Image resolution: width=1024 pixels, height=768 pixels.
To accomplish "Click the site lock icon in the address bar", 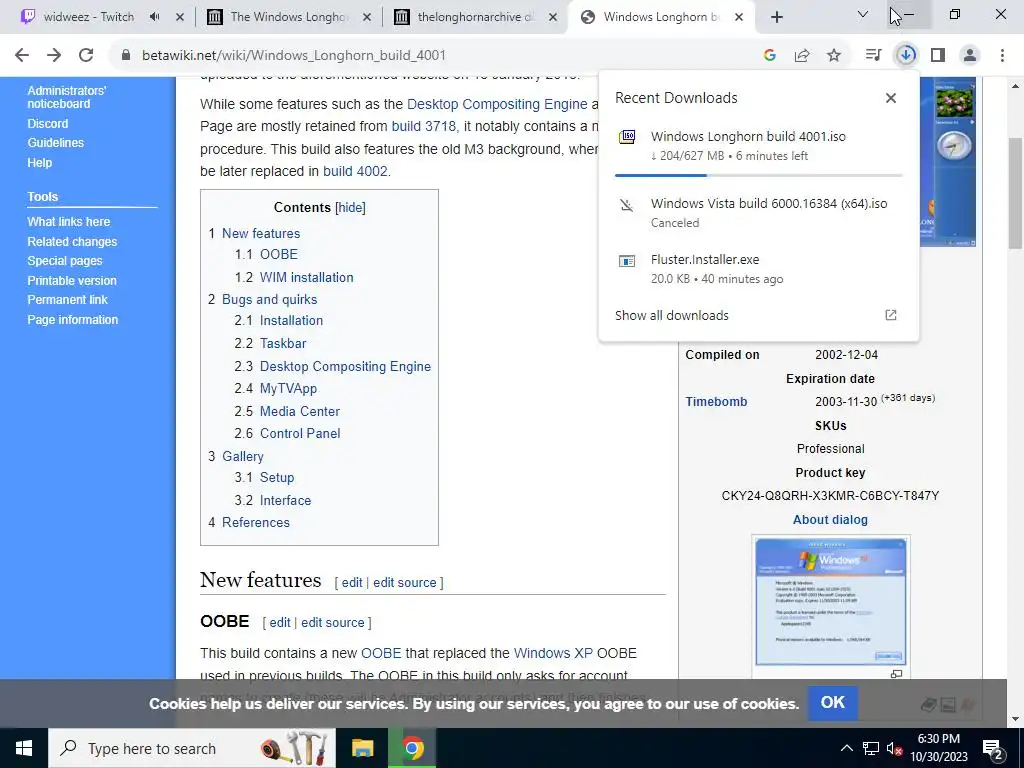I will tap(126, 56).
